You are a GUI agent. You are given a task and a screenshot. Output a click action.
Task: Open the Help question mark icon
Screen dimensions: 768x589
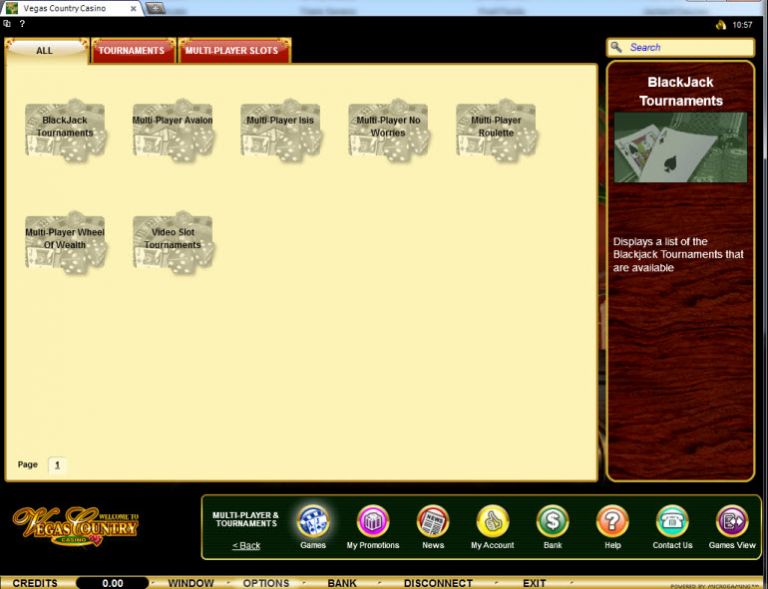(612, 521)
